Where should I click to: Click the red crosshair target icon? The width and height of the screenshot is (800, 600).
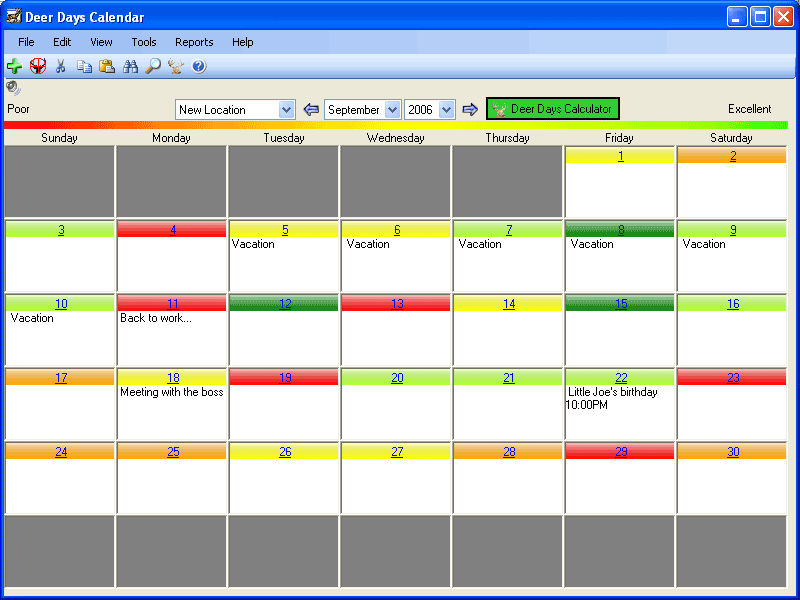click(x=38, y=66)
